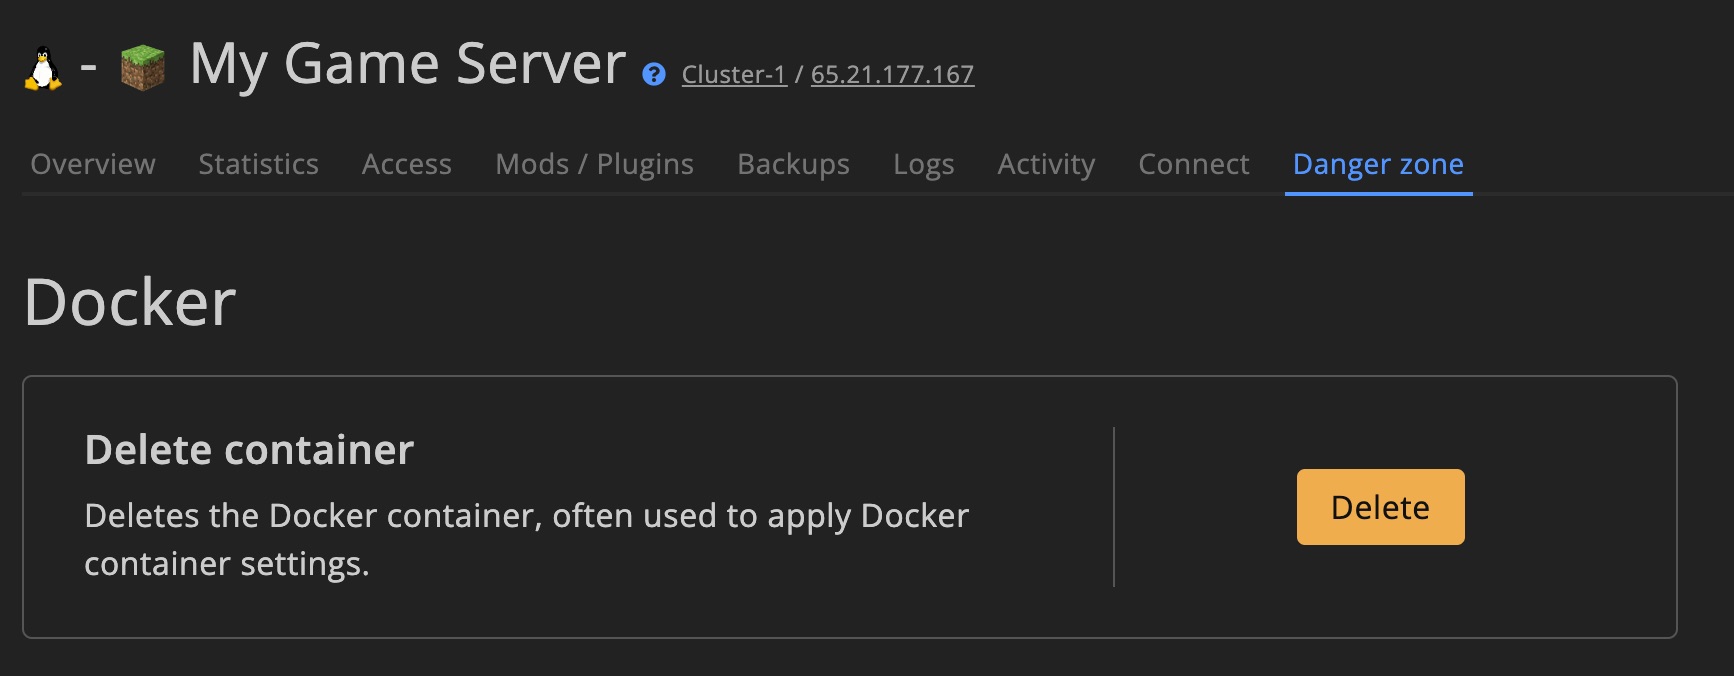This screenshot has width=1734, height=676.
Task: Select the Access tab
Action: [406, 163]
